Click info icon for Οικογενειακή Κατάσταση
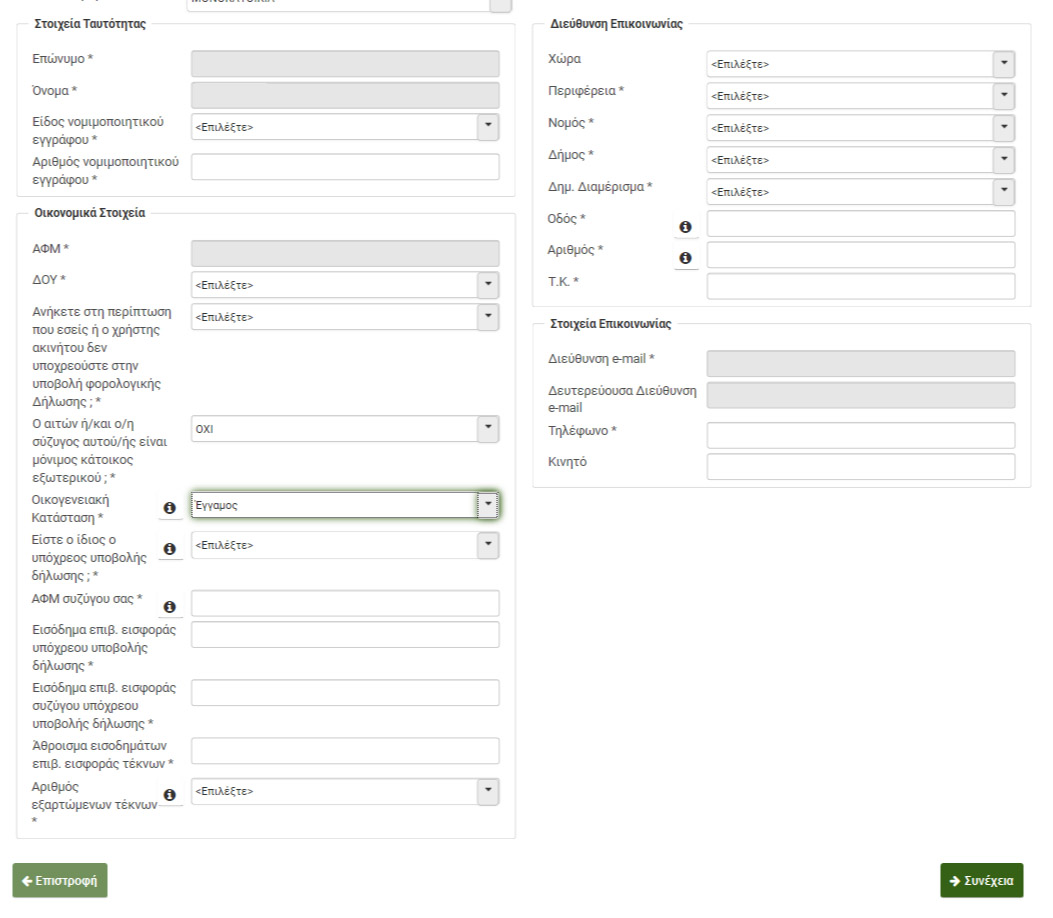 tap(169, 508)
